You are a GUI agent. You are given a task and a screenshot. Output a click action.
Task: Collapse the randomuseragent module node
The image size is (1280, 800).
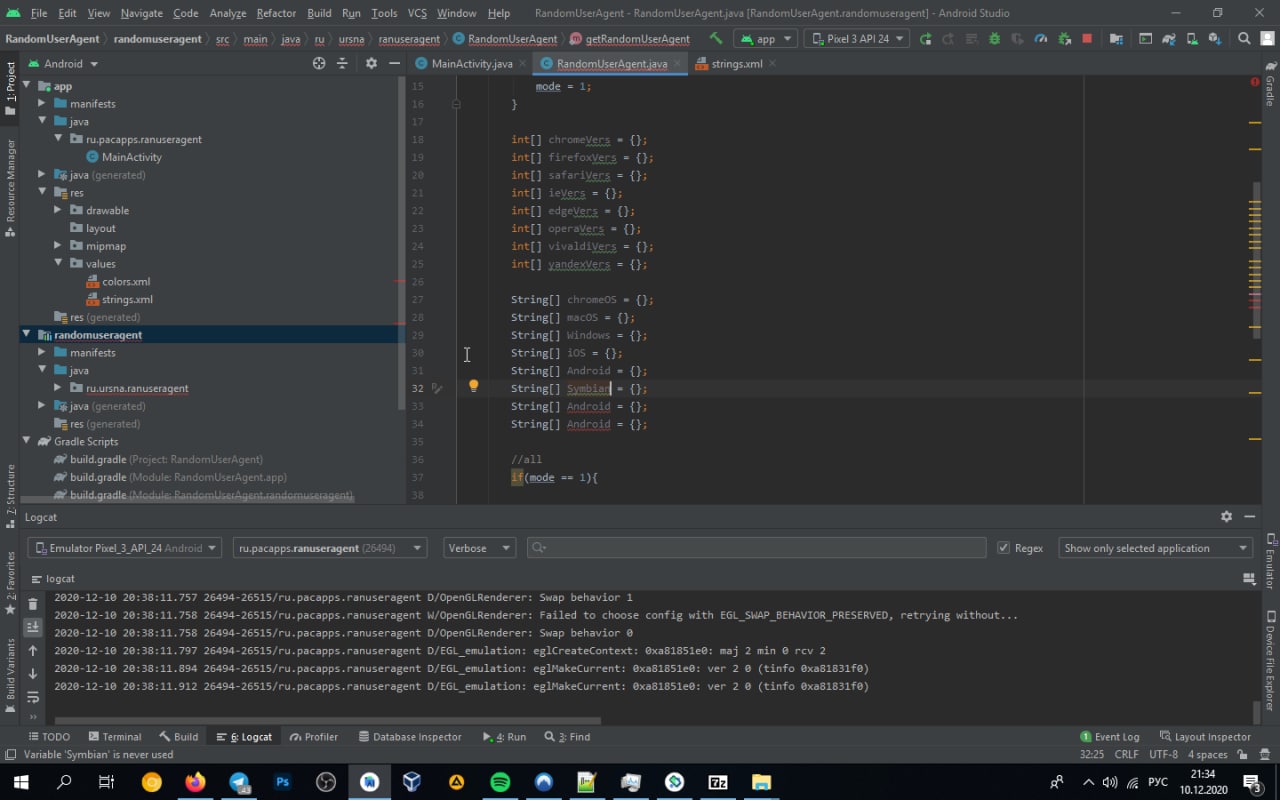[x=26, y=334]
